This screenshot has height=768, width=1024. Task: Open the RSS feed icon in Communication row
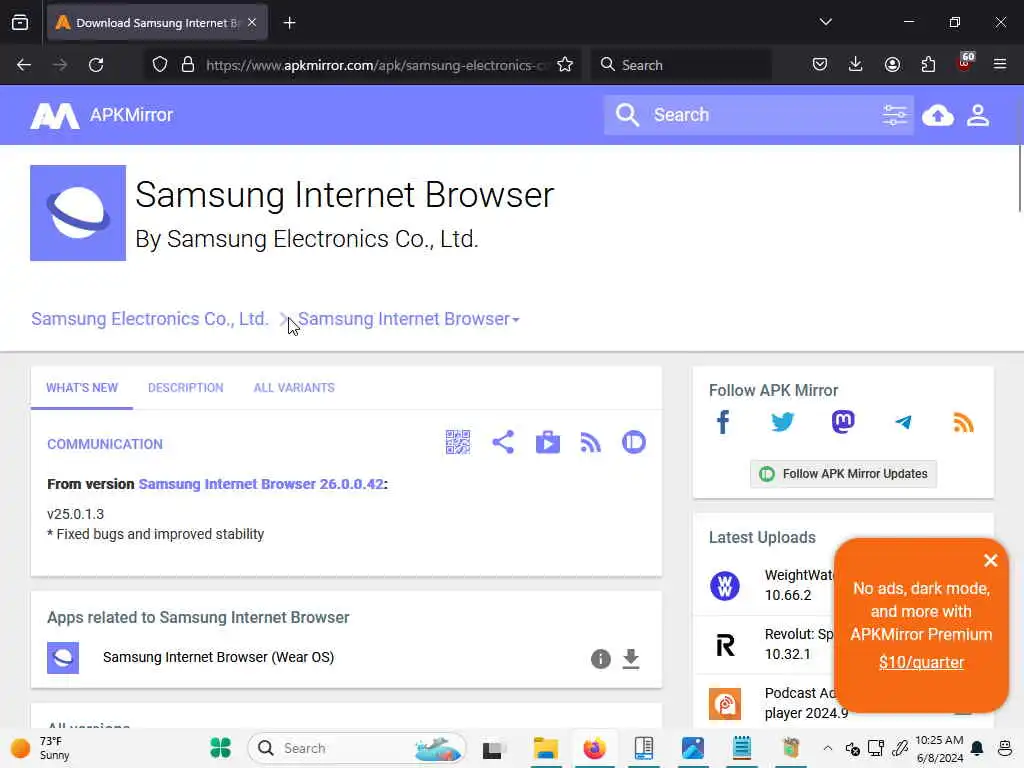(590, 443)
